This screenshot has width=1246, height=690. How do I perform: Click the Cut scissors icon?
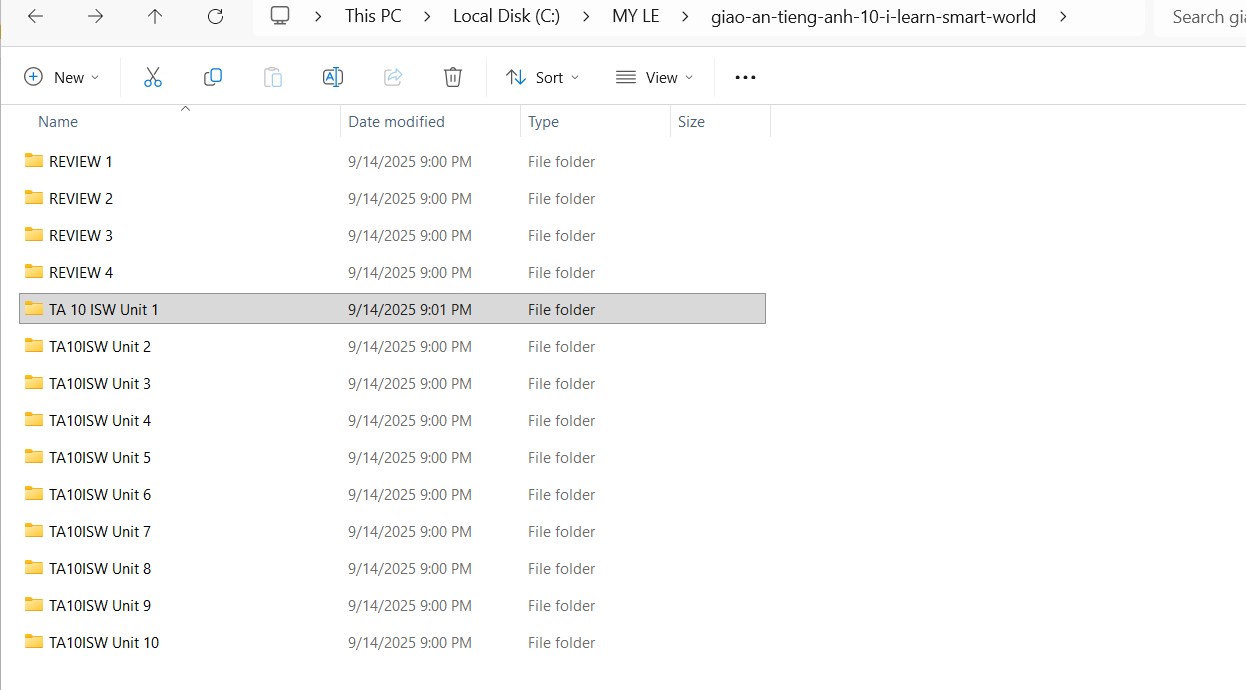pyautogui.click(x=152, y=77)
